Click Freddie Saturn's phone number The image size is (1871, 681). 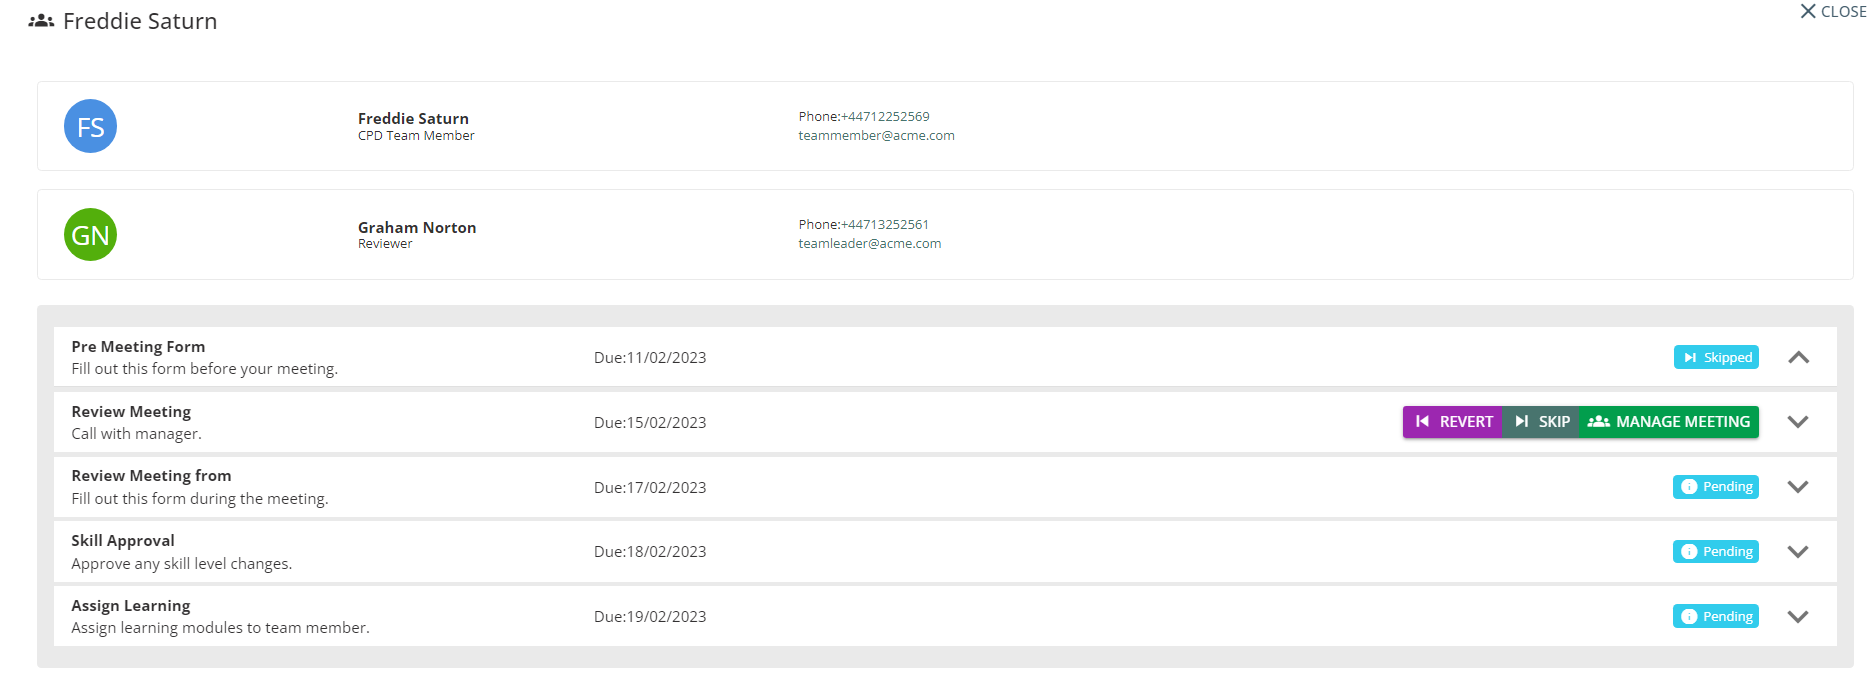click(885, 117)
